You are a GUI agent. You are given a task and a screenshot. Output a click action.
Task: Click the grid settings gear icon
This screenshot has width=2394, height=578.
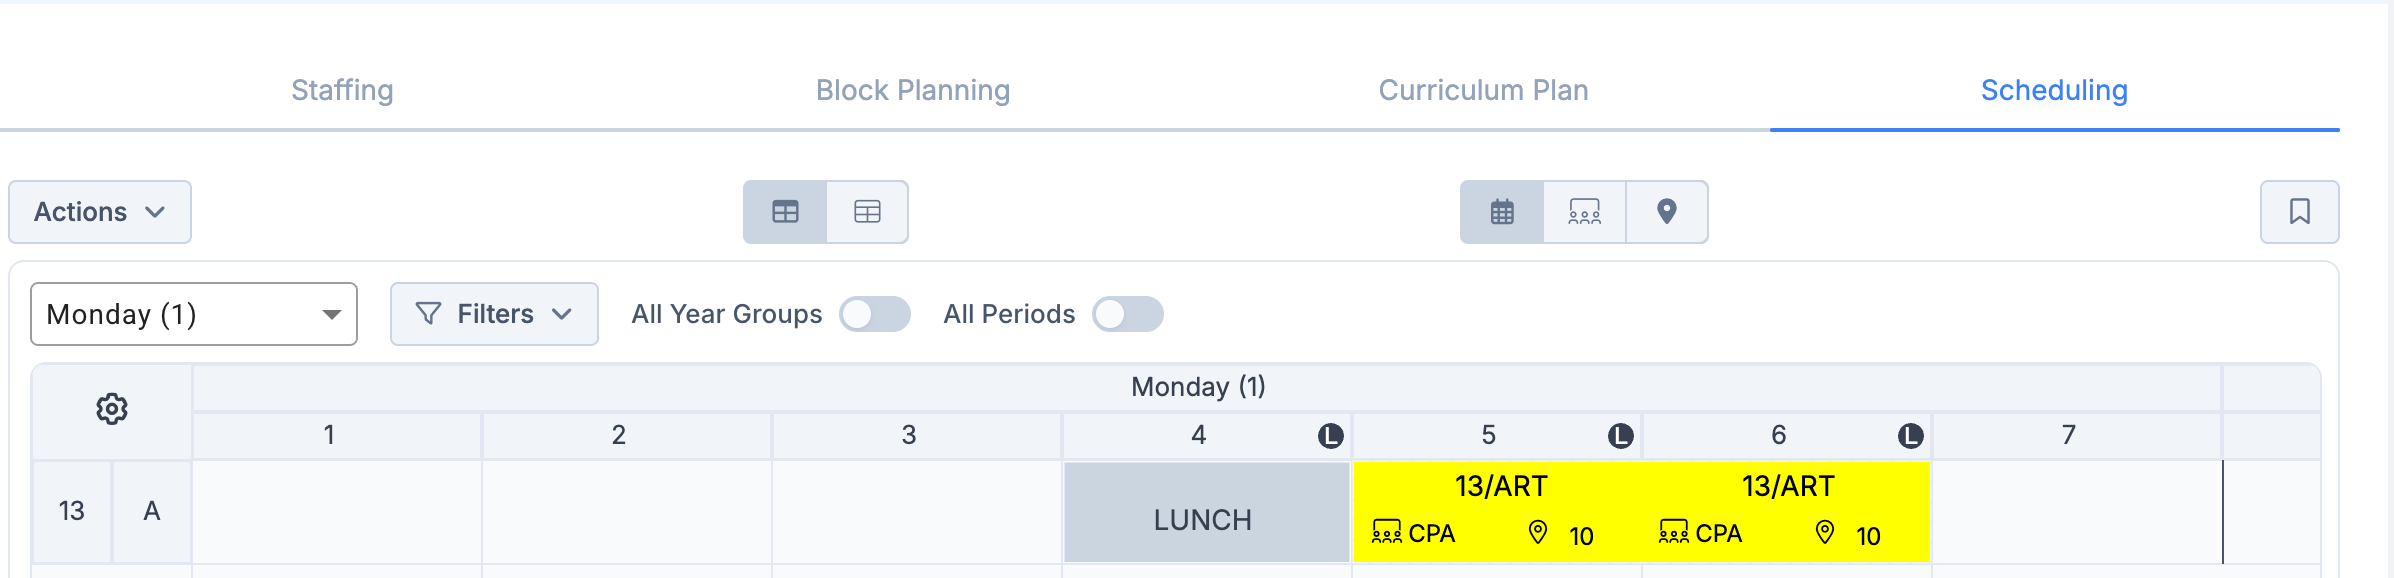point(112,409)
